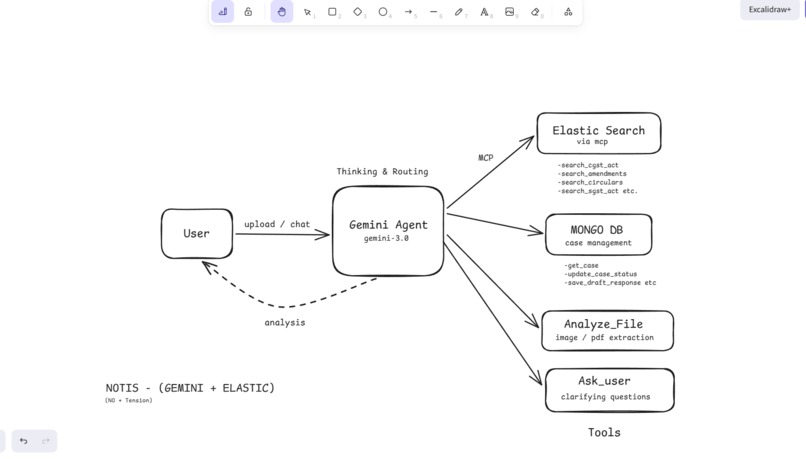The width and height of the screenshot is (806, 459).
Task: Click the 'upload / chat' label
Action: [x=277, y=224]
